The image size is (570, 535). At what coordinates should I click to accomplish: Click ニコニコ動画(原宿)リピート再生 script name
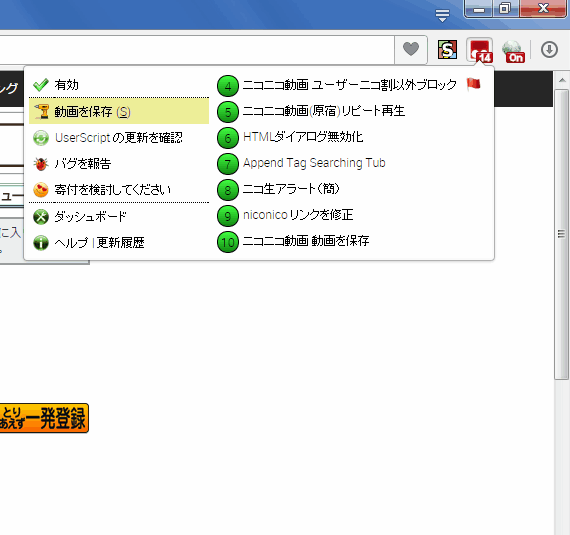[324, 111]
